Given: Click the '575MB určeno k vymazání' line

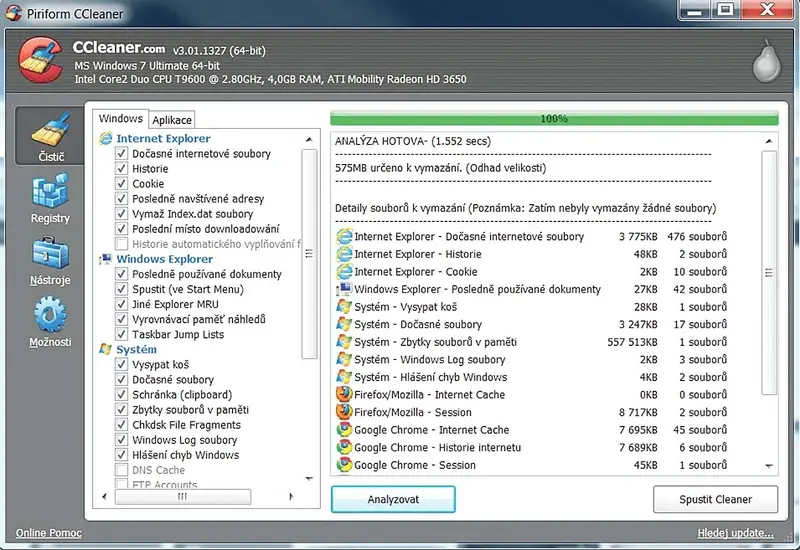Looking at the screenshot, I should coord(440,168).
